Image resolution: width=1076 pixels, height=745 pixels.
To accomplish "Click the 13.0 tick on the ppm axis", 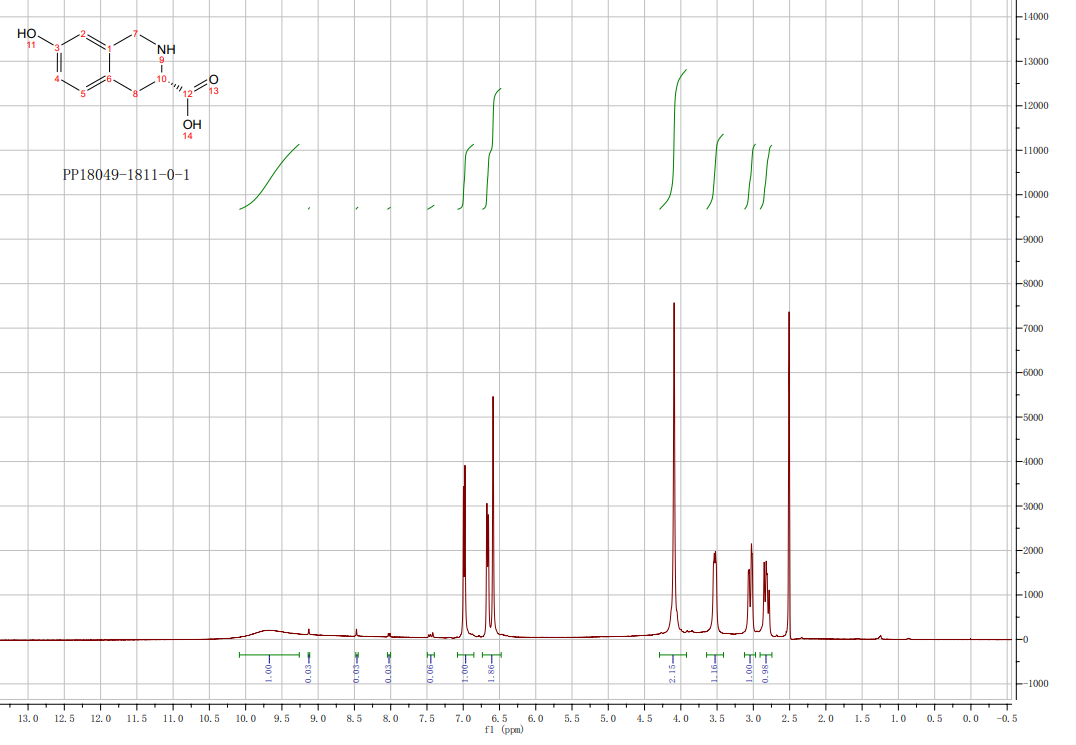I will click(x=29, y=719).
